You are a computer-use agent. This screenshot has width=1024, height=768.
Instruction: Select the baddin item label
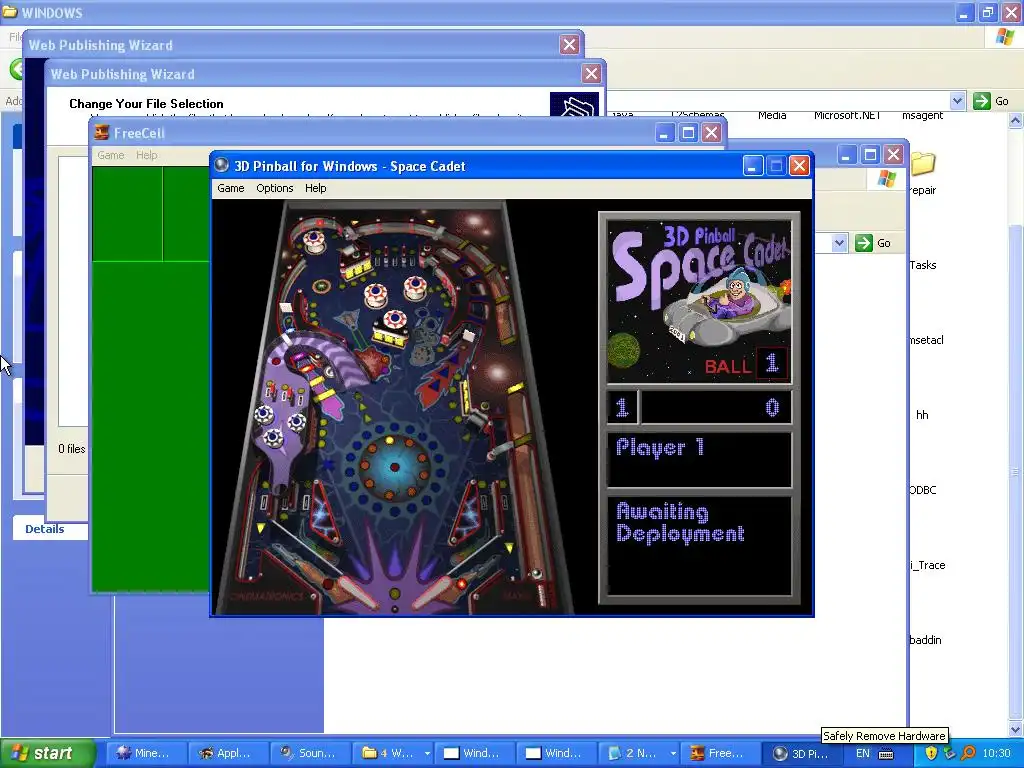point(925,640)
